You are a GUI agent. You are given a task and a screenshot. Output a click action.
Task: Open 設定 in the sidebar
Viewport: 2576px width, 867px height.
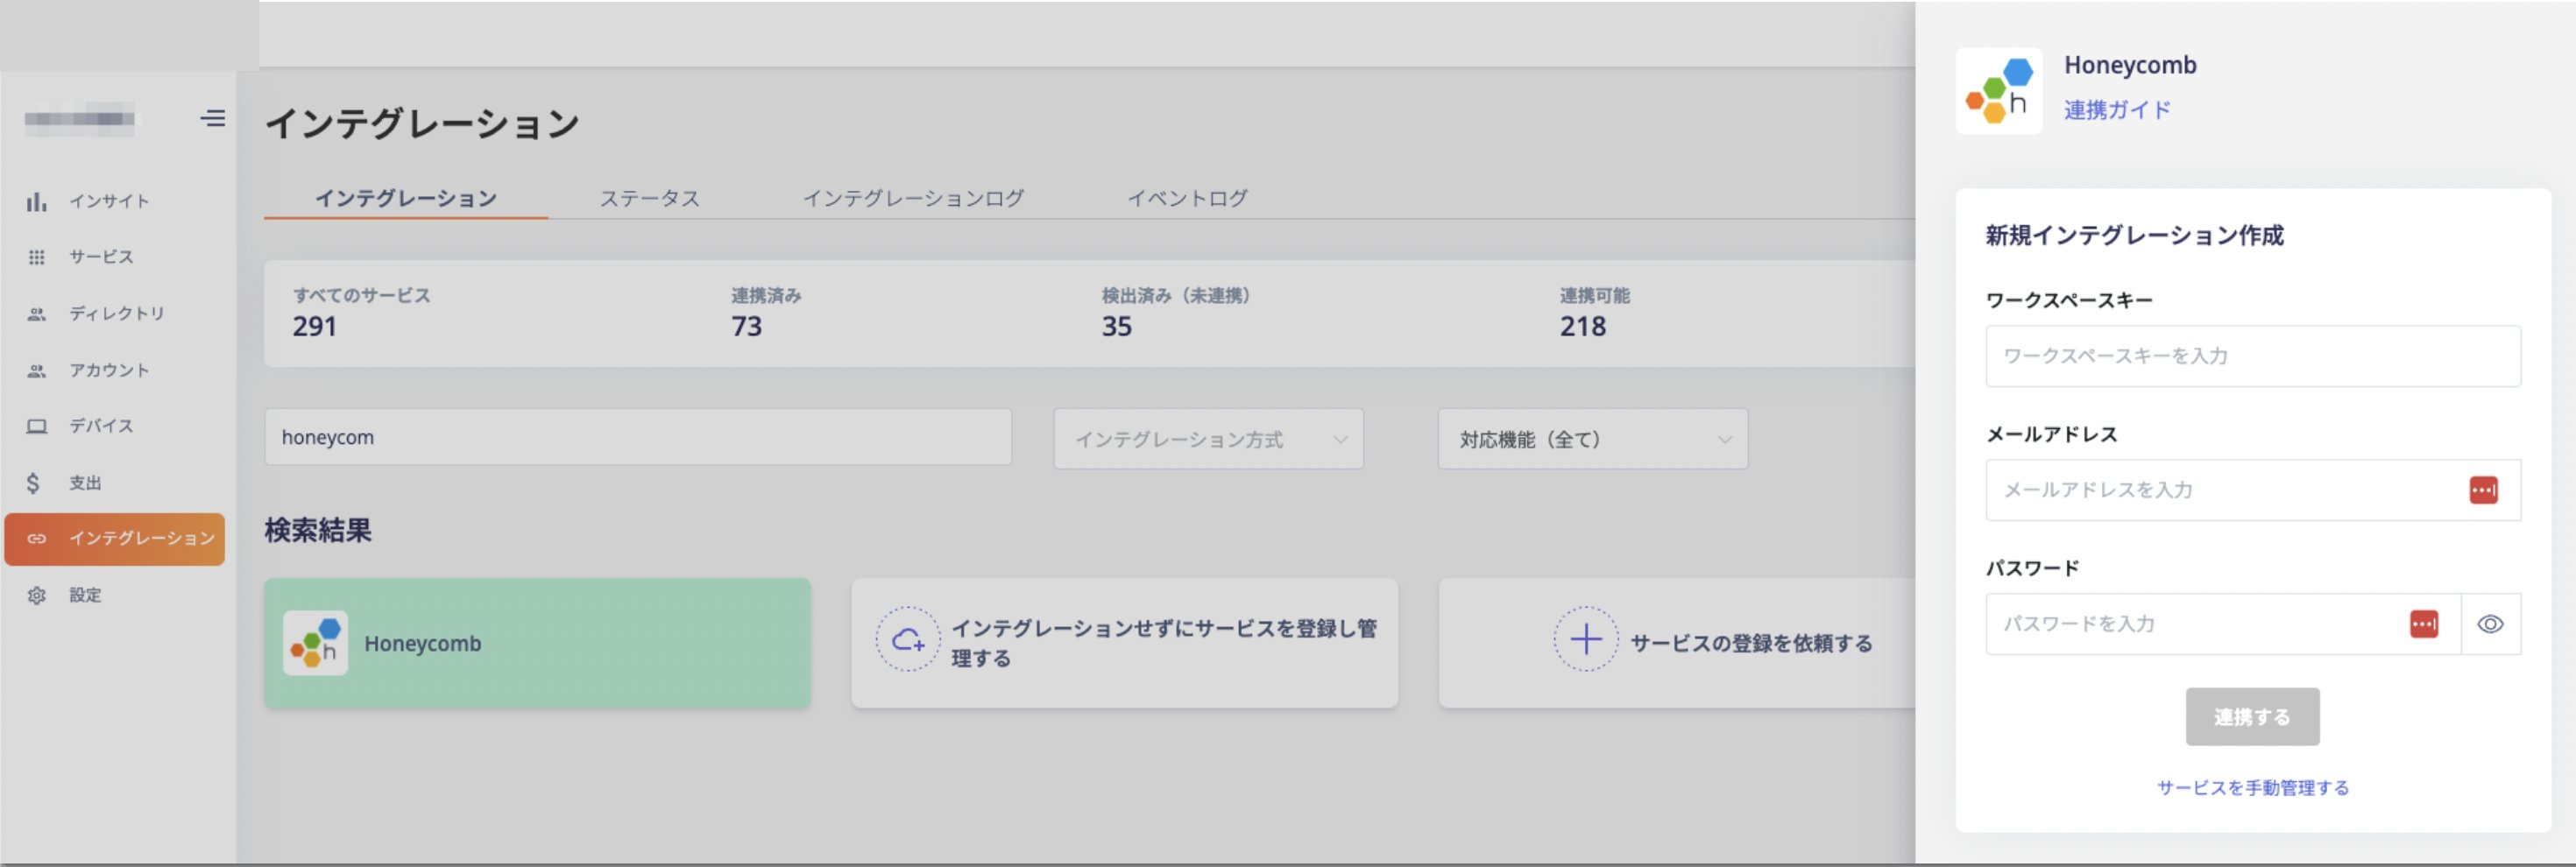click(x=85, y=596)
